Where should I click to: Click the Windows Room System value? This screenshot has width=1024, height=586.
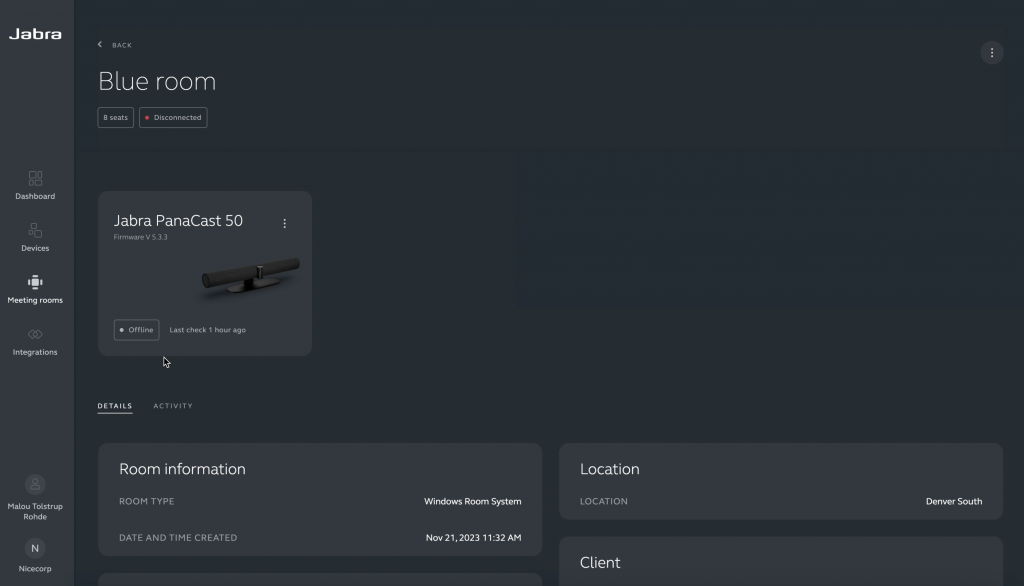coord(472,502)
